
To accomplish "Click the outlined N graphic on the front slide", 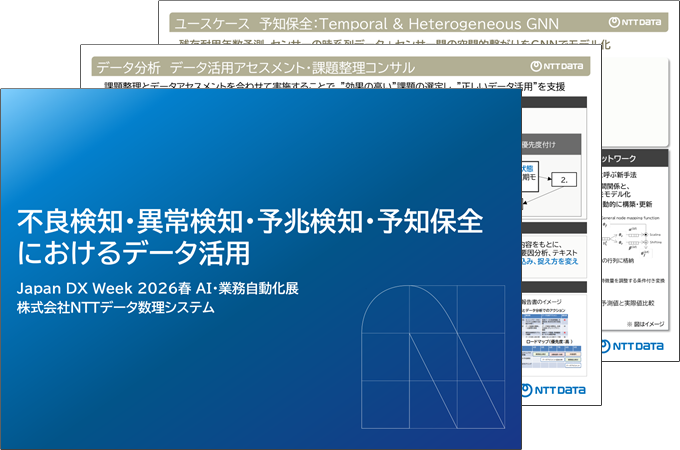I will coord(433,357).
